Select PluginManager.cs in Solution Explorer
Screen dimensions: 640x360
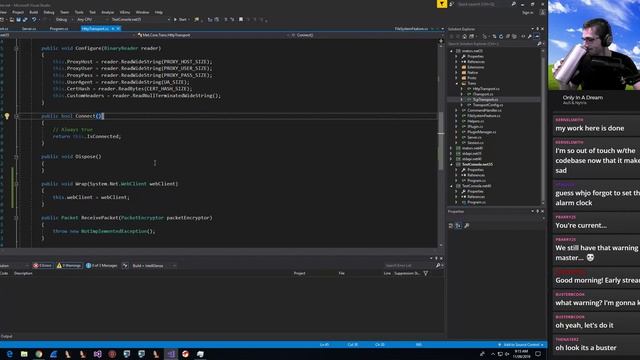482,132
